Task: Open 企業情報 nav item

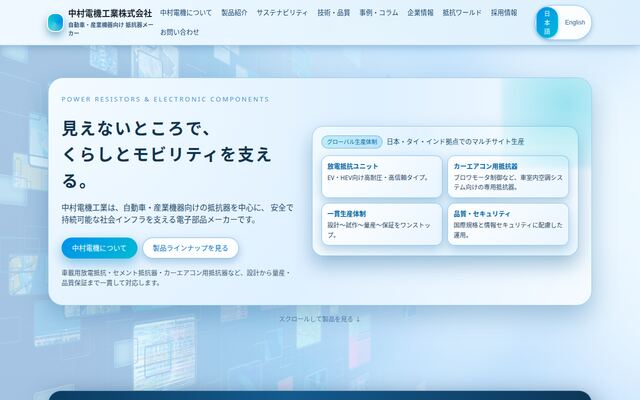Action: tap(420, 13)
